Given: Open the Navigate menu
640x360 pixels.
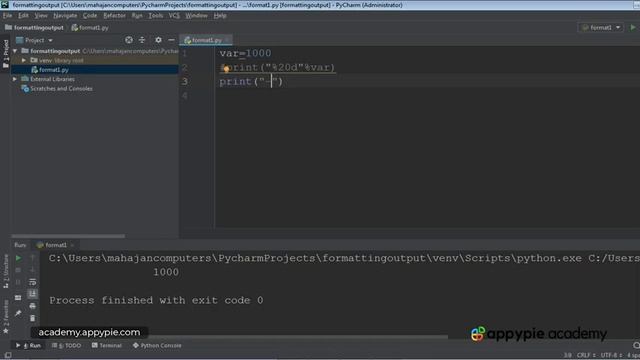Looking at the screenshot, I should (65, 16).
